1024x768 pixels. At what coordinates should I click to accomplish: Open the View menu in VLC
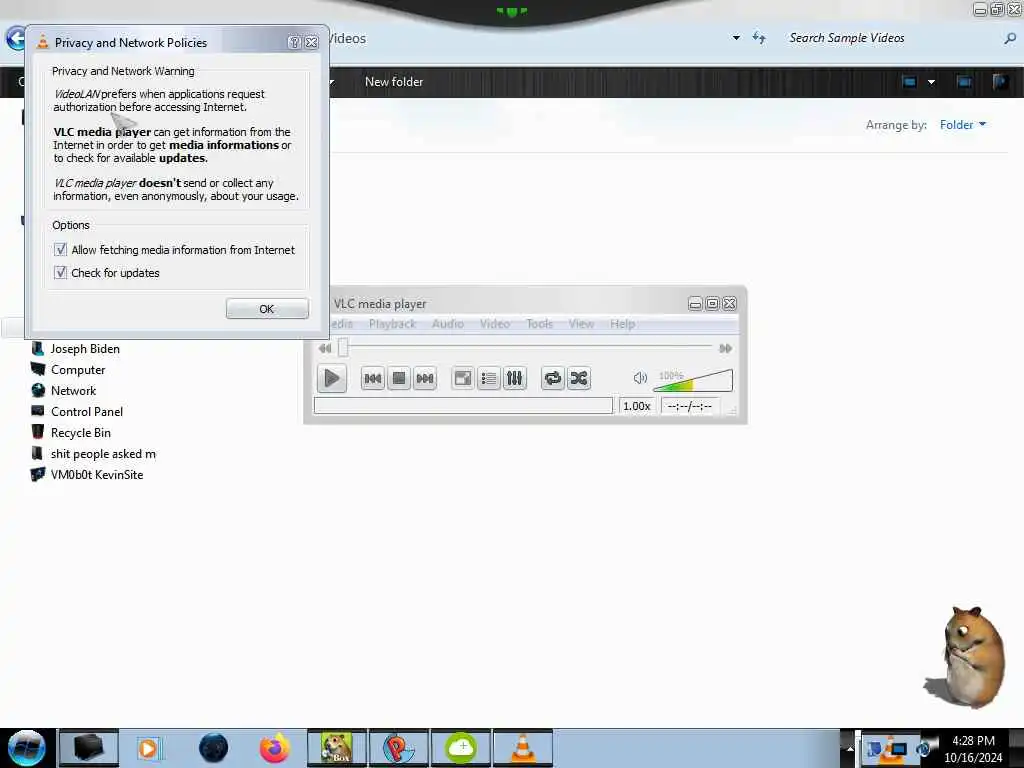[x=581, y=324]
